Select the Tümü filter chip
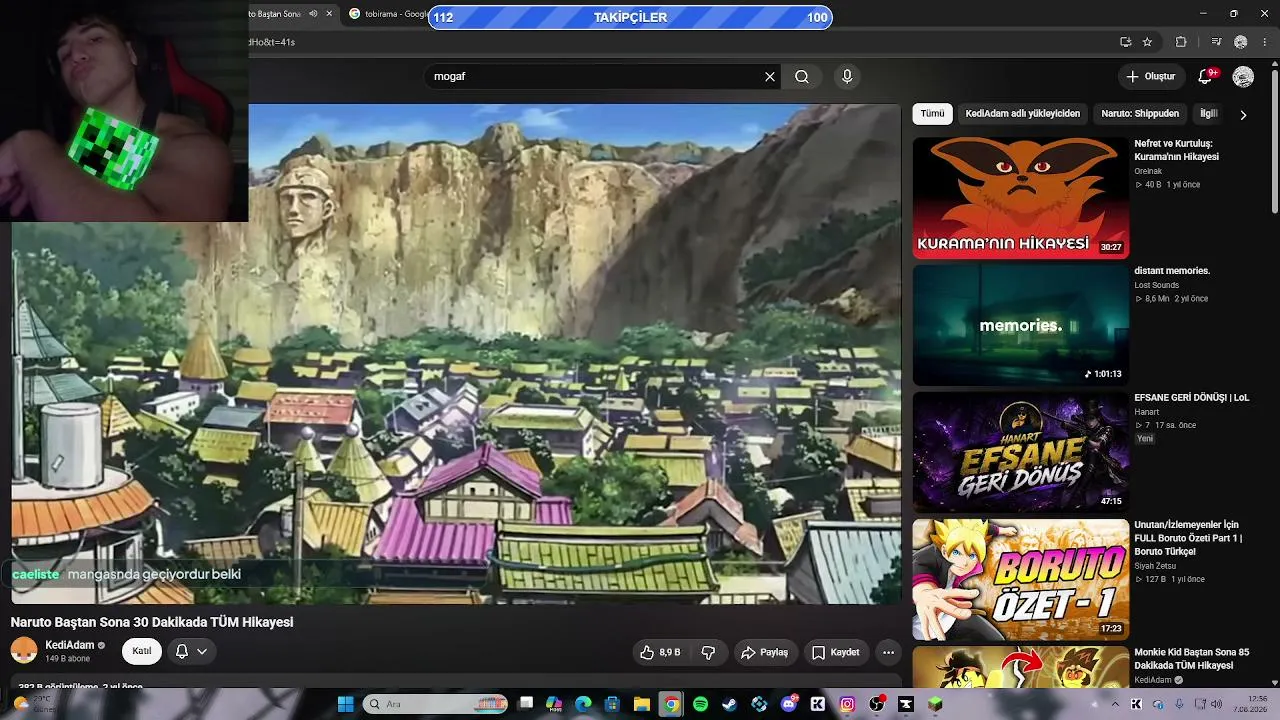This screenshot has height=720, width=1280. pyautogui.click(x=932, y=114)
